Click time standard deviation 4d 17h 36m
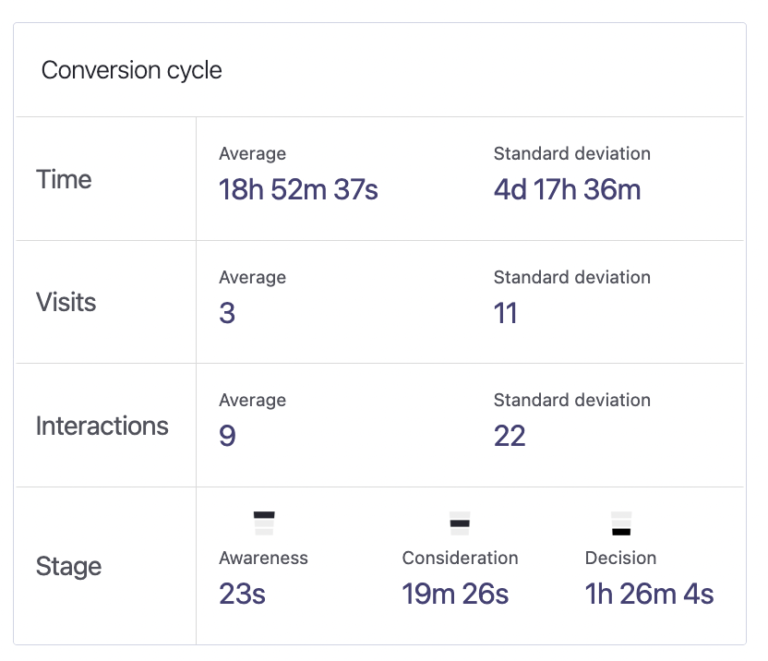This screenshot has height=661, width=768. 567,190
